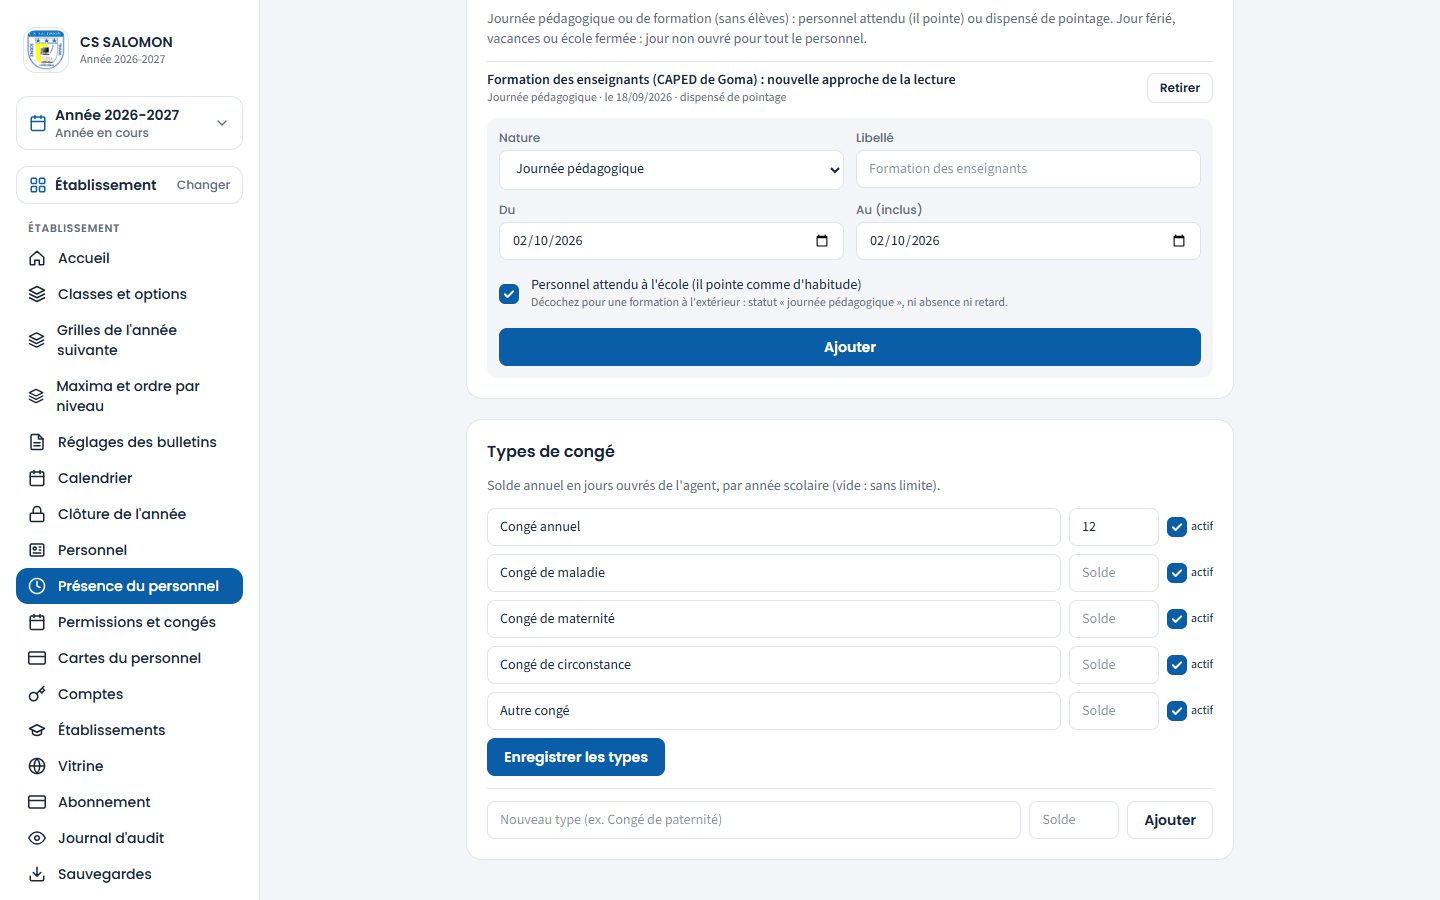Image resolution: width=1440 pixels, height=900 pixels.
Task: Click the graduation cap icon beside Établissements
Action: (x=37, y=730)
